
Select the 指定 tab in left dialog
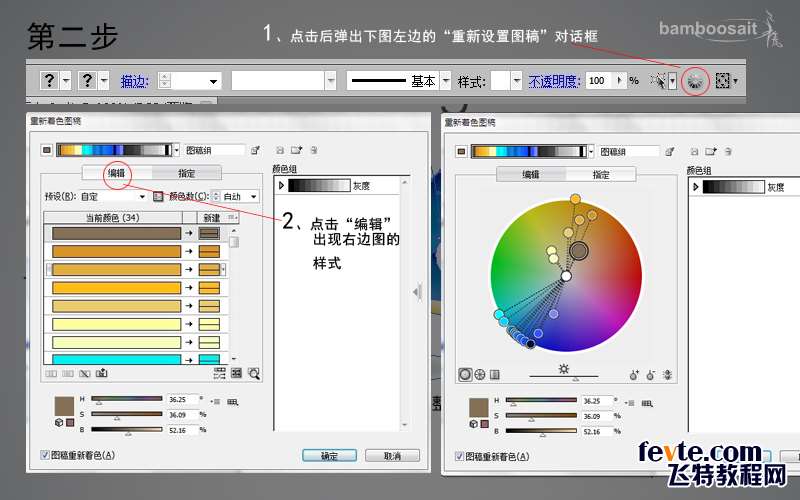(x=186, y=173)
